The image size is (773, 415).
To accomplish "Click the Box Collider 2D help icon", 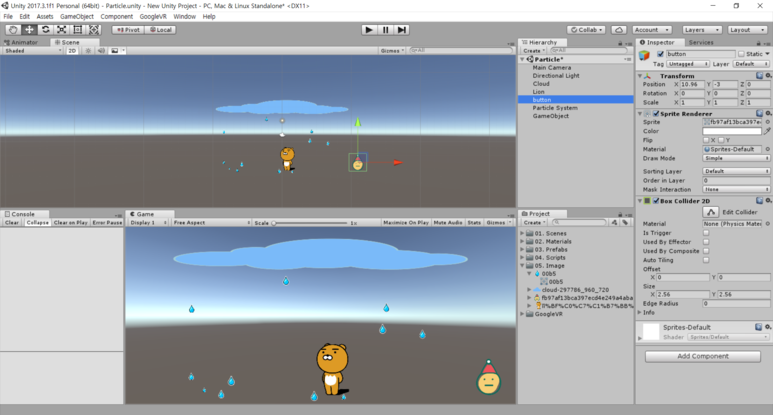I will click(x=760, y=200).
